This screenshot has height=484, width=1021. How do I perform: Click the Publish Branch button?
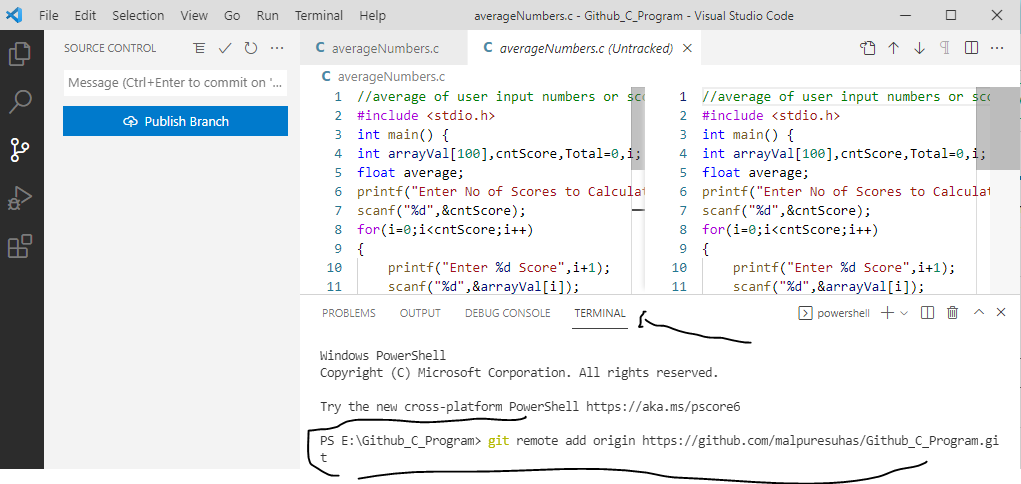pos(175,121)
